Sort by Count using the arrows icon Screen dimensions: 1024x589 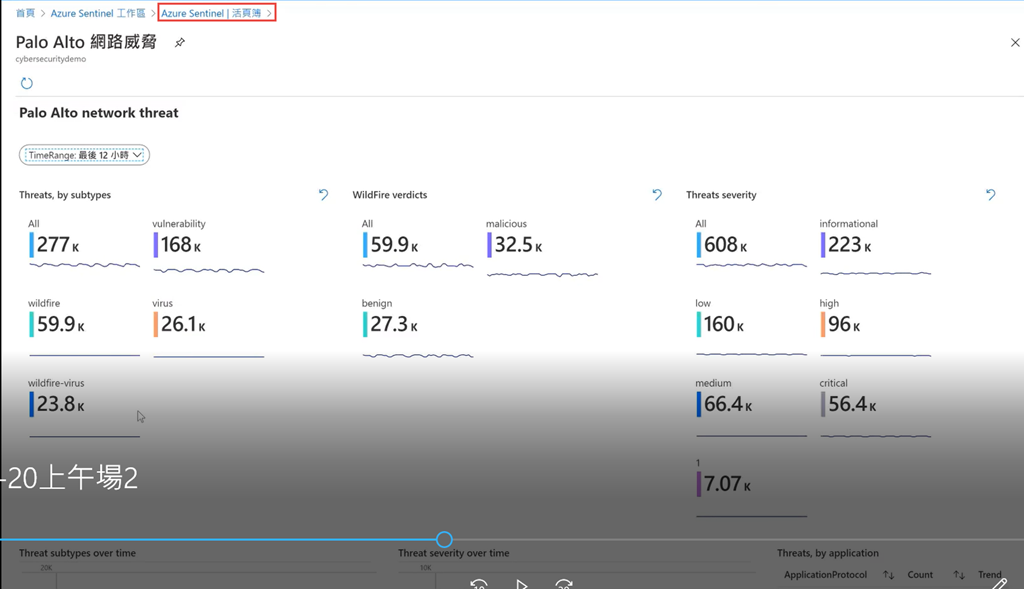coord(959,575)
